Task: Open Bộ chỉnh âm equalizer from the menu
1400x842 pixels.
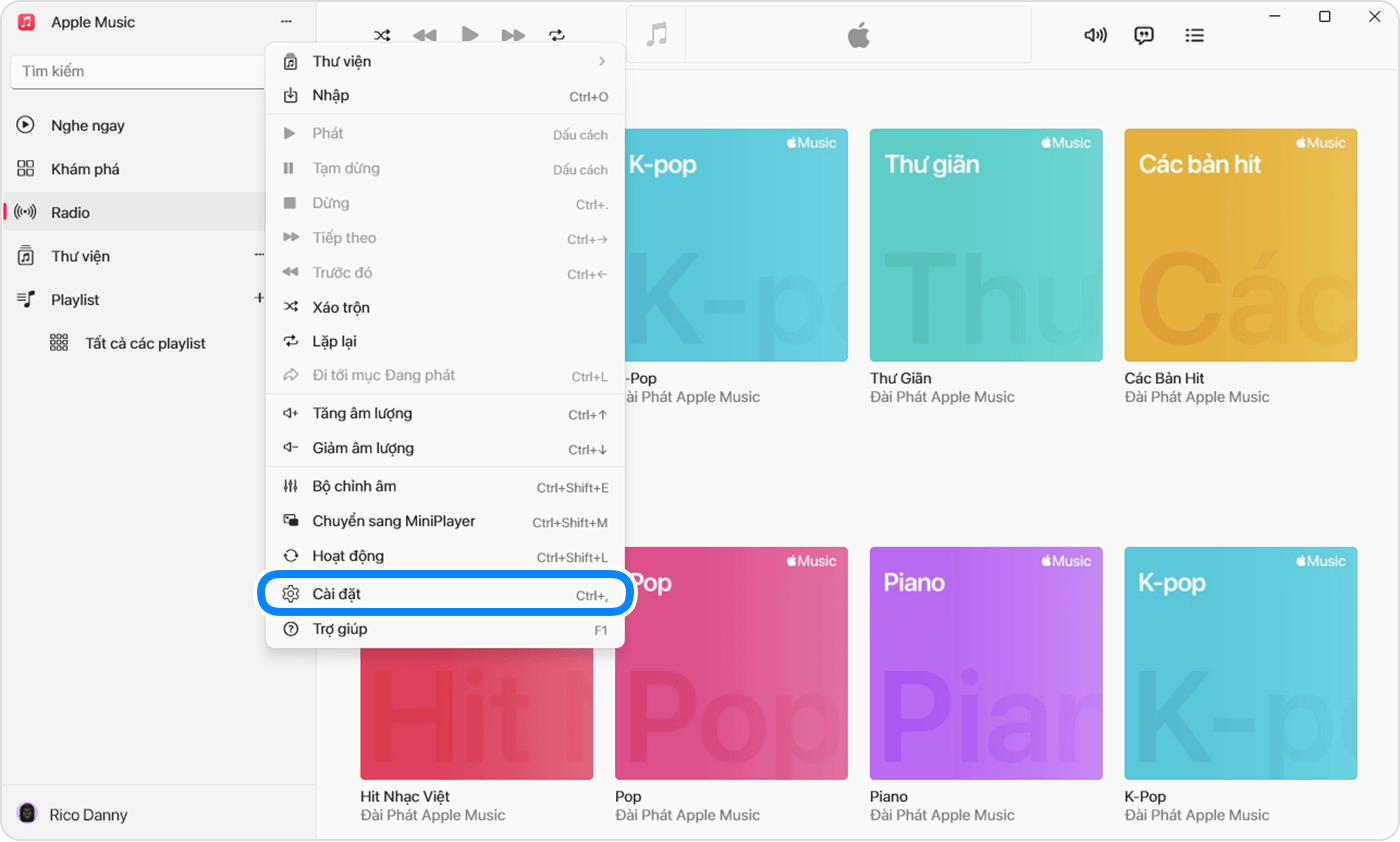Action: [445, 487]
